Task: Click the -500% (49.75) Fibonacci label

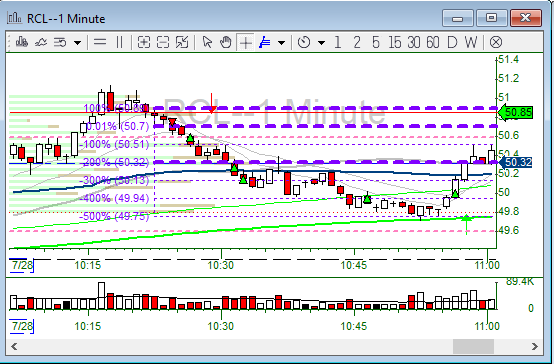Action: 114,216
